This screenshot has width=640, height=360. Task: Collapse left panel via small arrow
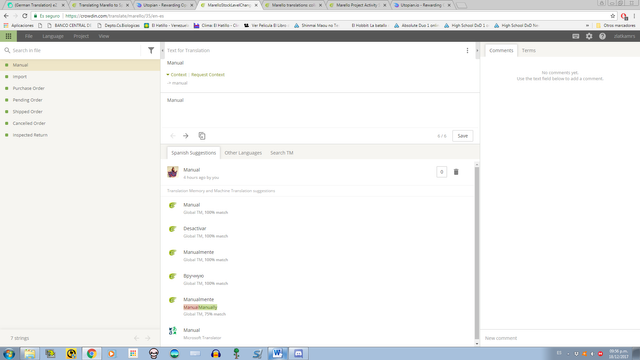pyautogui.click(x=162, y=51)
